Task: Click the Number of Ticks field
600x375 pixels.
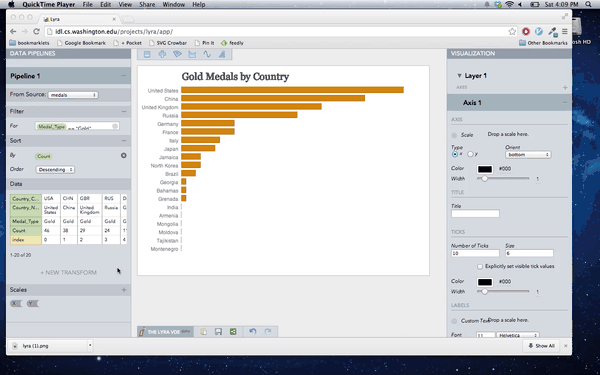Action: tap(475, 253)
